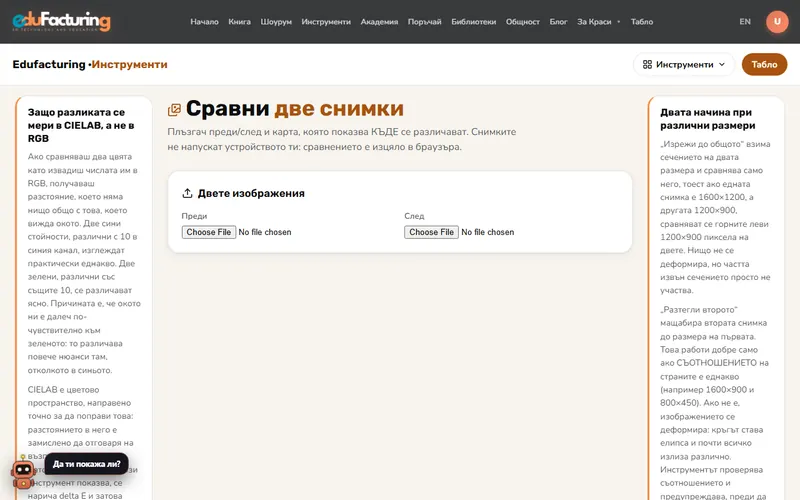Go to Блог in the navigation

558,21
